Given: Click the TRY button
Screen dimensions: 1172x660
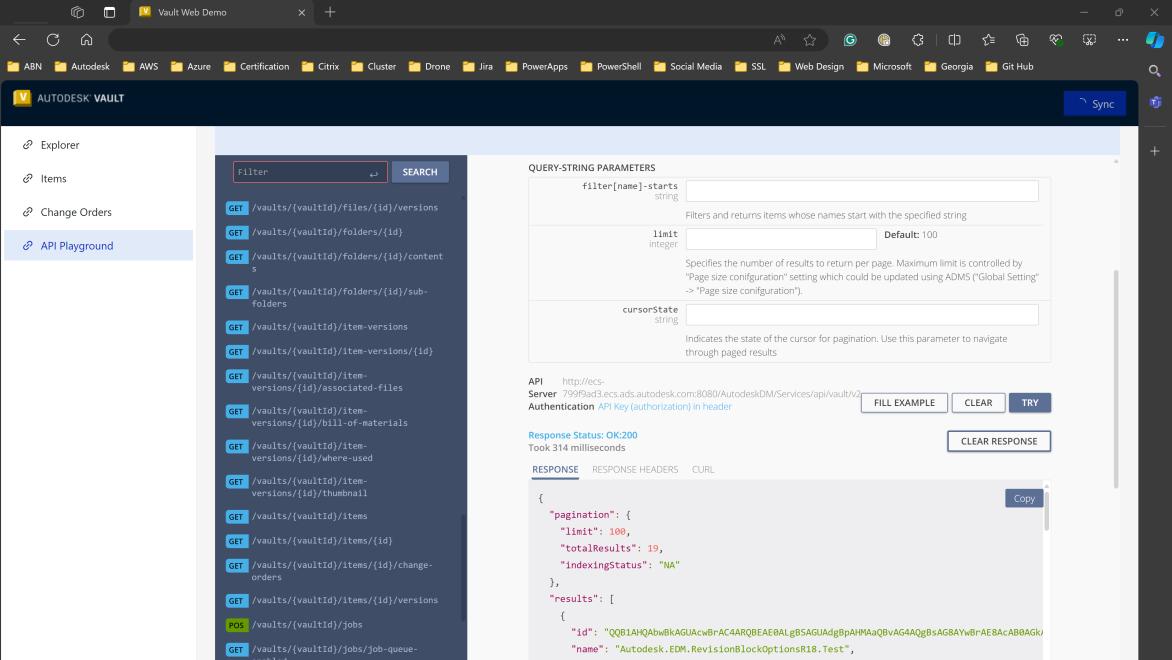Looking at the screenshot, I should pos(1029,403).
